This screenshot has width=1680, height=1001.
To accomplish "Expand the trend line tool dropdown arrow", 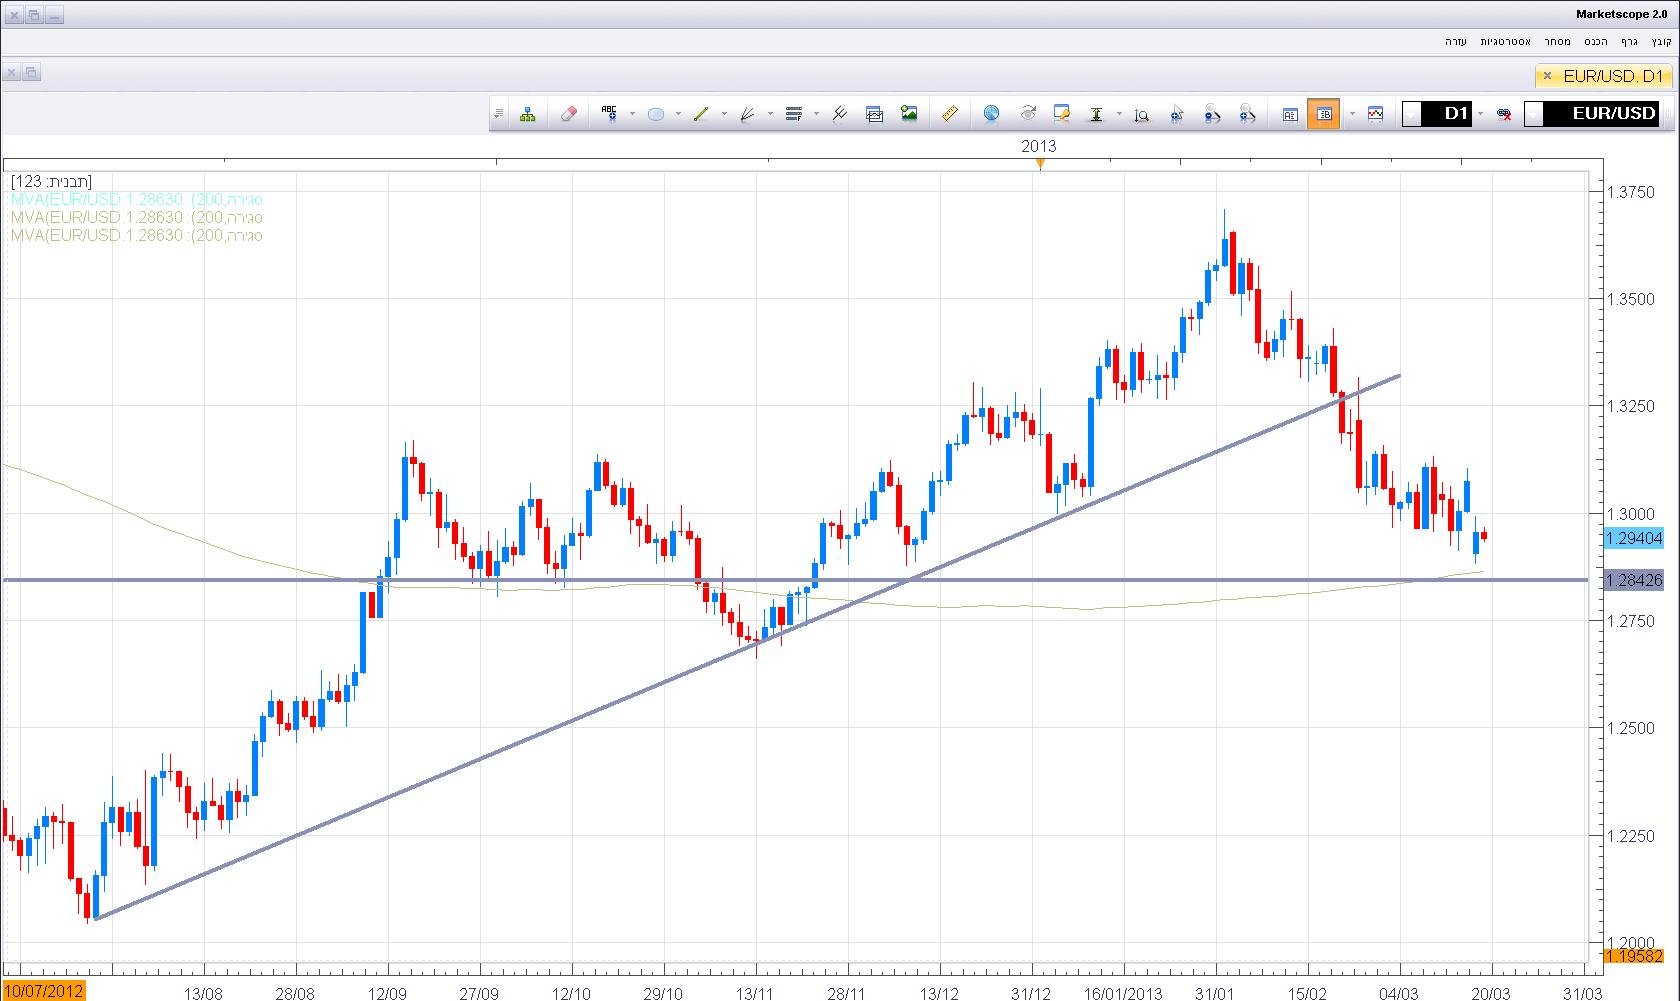I will coord(723,114).
